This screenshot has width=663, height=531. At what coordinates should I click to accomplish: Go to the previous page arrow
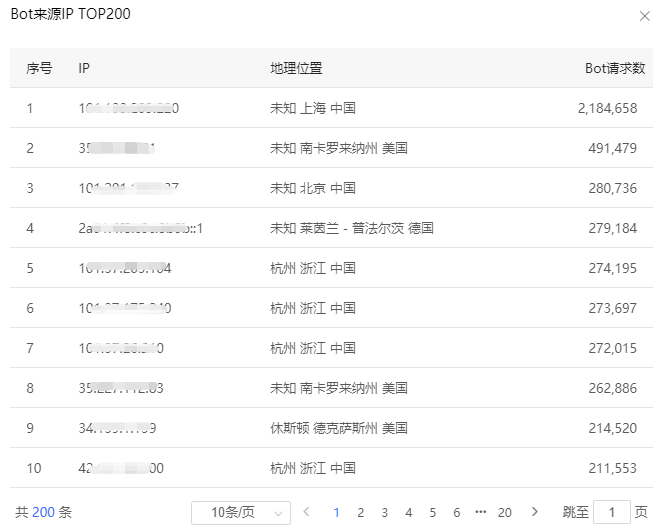coord(307,512)
